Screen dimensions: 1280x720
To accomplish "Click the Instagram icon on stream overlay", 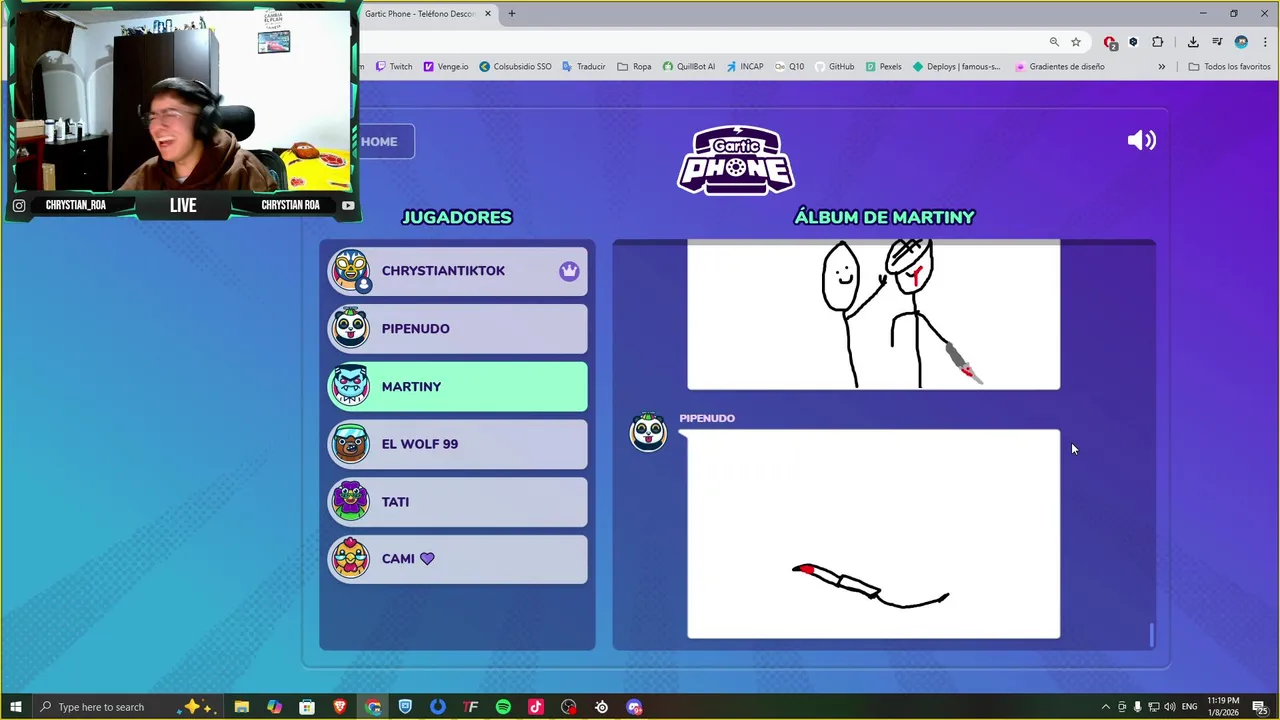I will point(19,205).
